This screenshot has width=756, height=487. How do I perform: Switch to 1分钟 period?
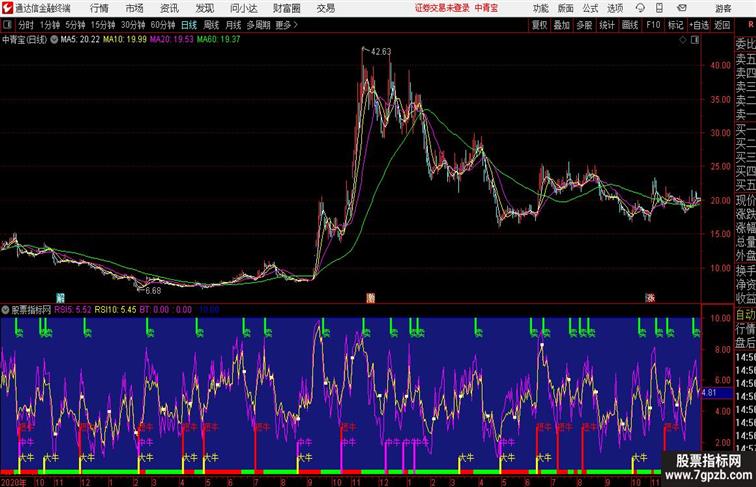pos(50,25)
